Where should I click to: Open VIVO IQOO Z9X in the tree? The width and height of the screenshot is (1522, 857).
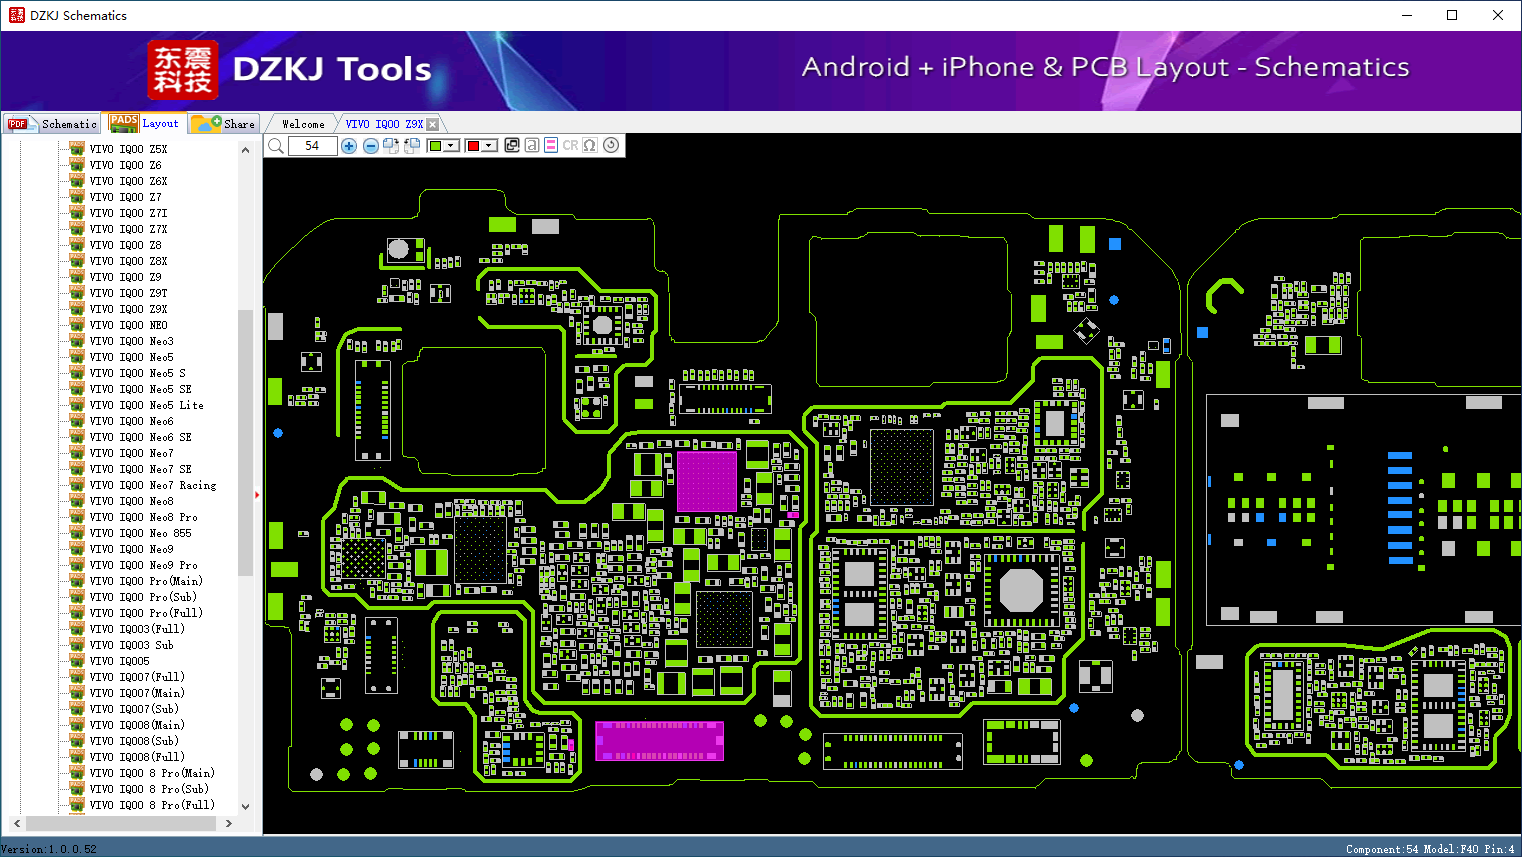point(129,309)
